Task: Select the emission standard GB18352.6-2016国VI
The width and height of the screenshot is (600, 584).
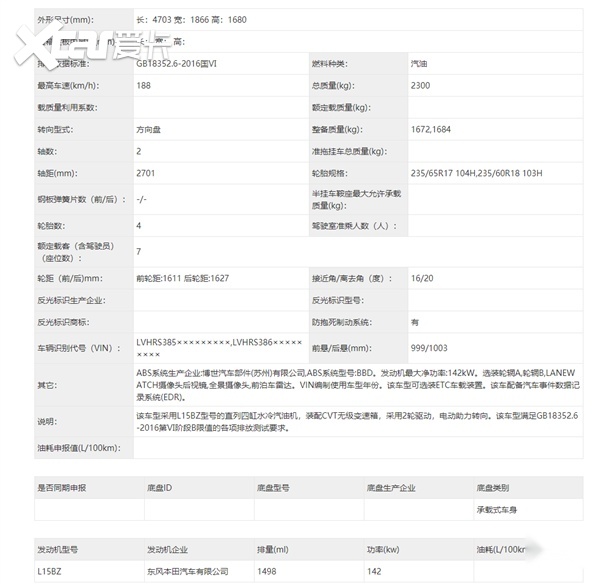Action: 176,64
